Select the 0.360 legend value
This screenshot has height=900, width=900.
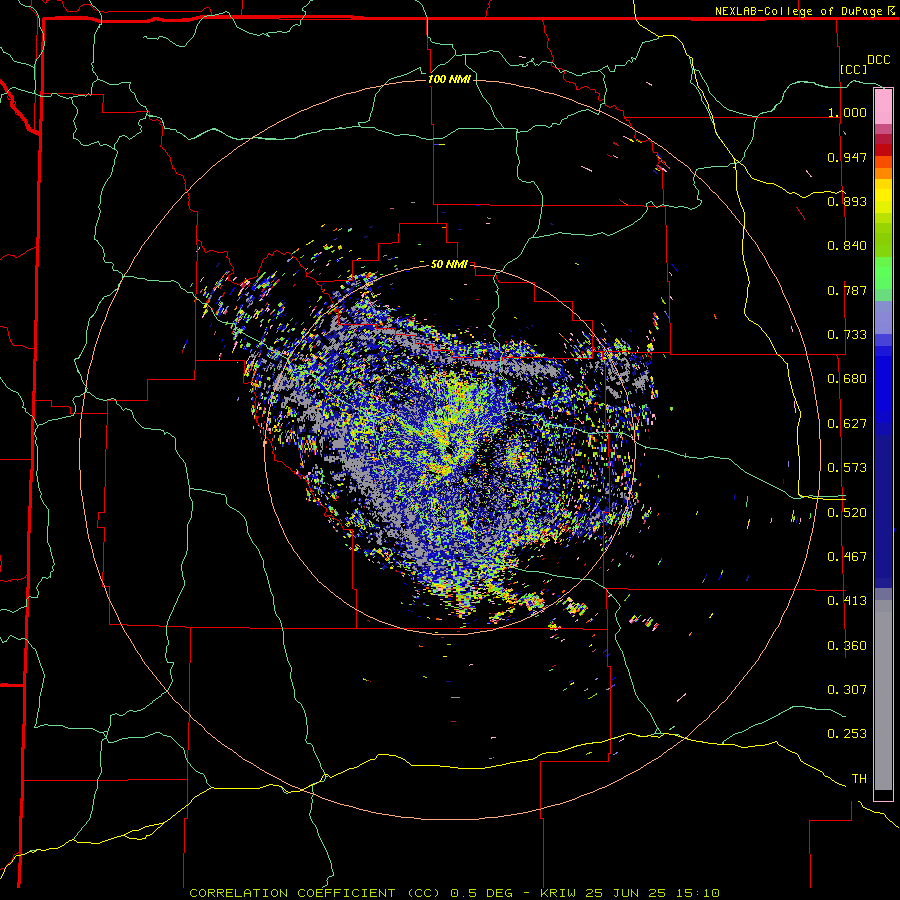click(847, 646)
